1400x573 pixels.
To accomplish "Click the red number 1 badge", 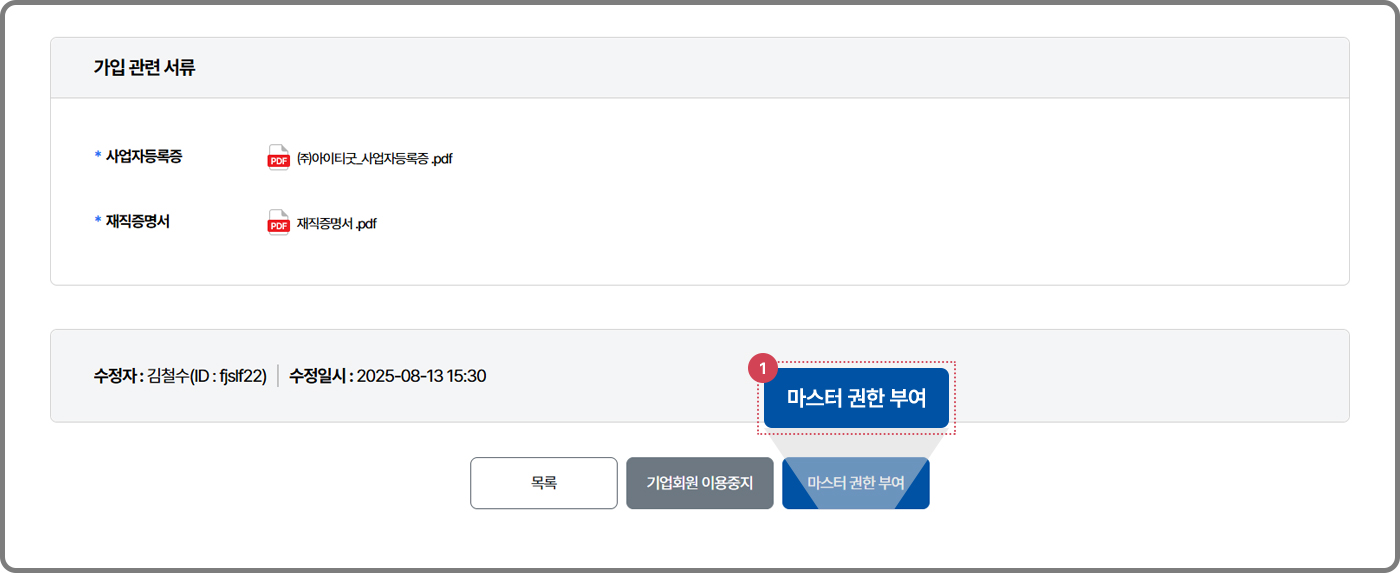I will (763, 369).
